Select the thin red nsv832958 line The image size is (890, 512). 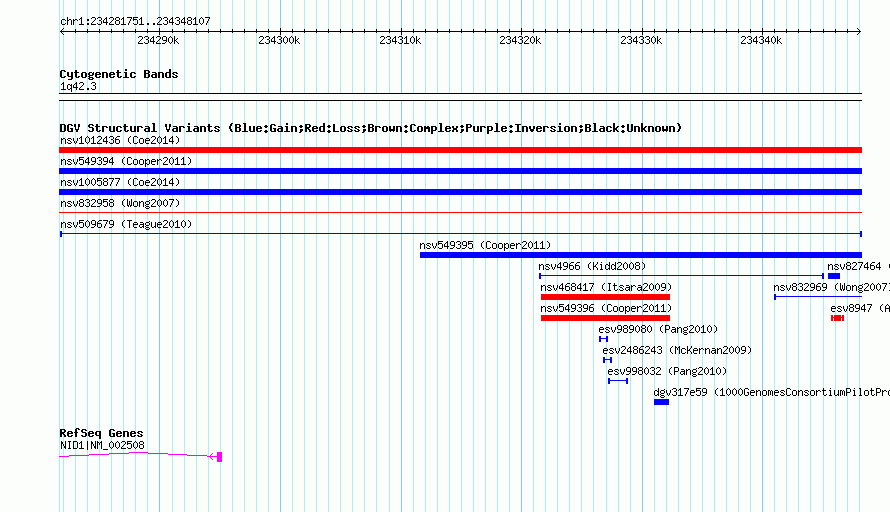point(460,213)
